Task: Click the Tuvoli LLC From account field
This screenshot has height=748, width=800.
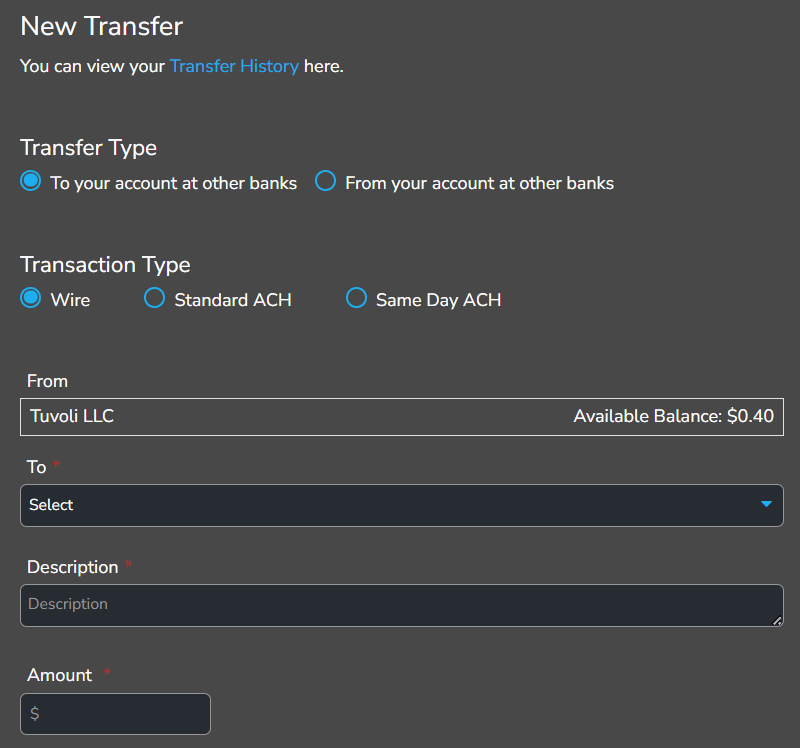Action: click(x=72, y=416)
